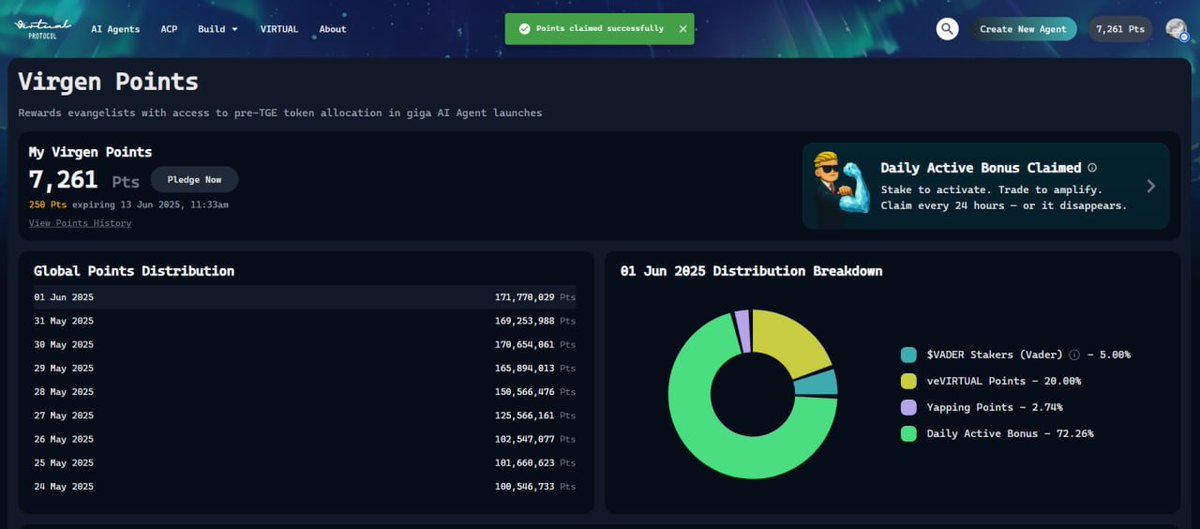The height and width of the screenshot is (529, 1200).
Task: Click the Virgen Points page heading
Action: point(108,82)
